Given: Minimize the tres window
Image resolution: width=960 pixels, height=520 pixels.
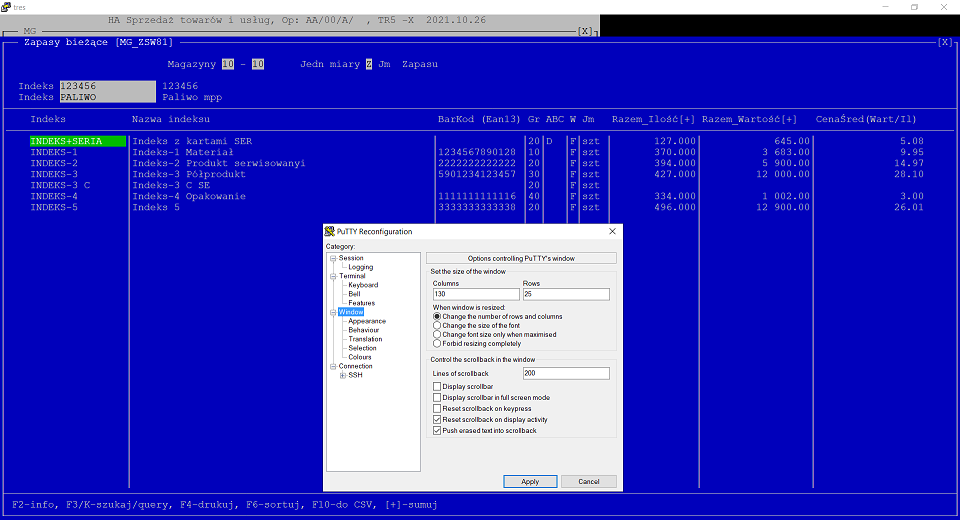Looking at the screenshot, I should [885, 7].
